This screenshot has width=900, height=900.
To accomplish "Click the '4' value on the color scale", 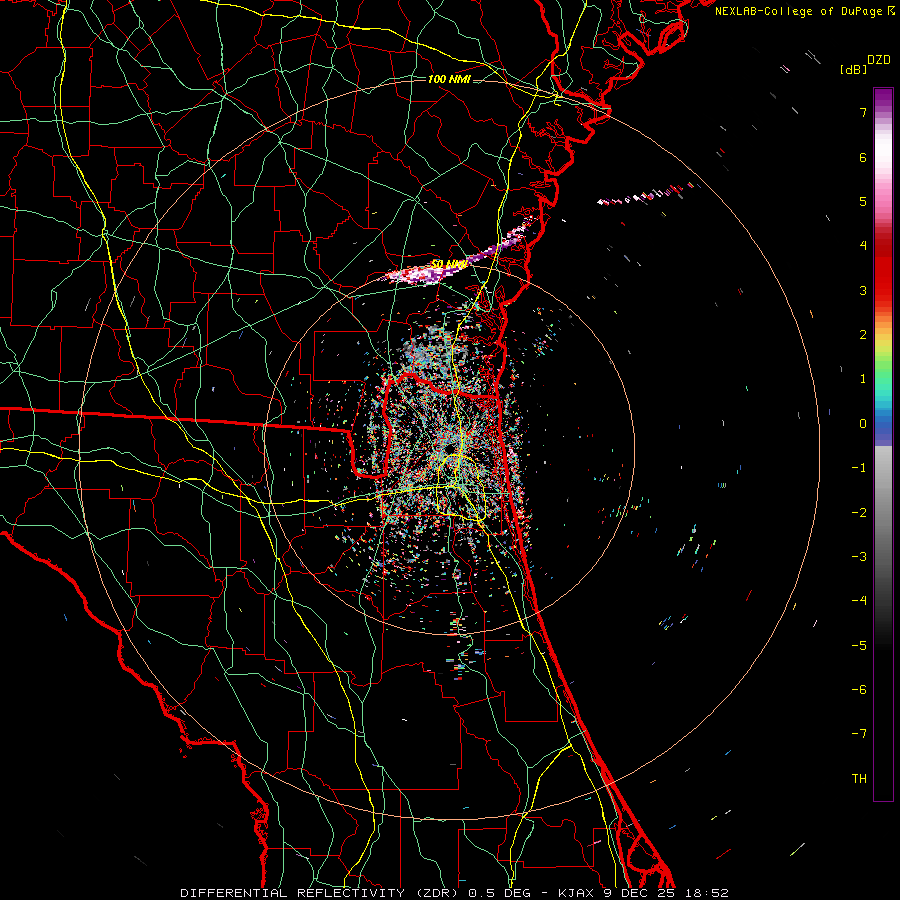I will click(863, 246).
